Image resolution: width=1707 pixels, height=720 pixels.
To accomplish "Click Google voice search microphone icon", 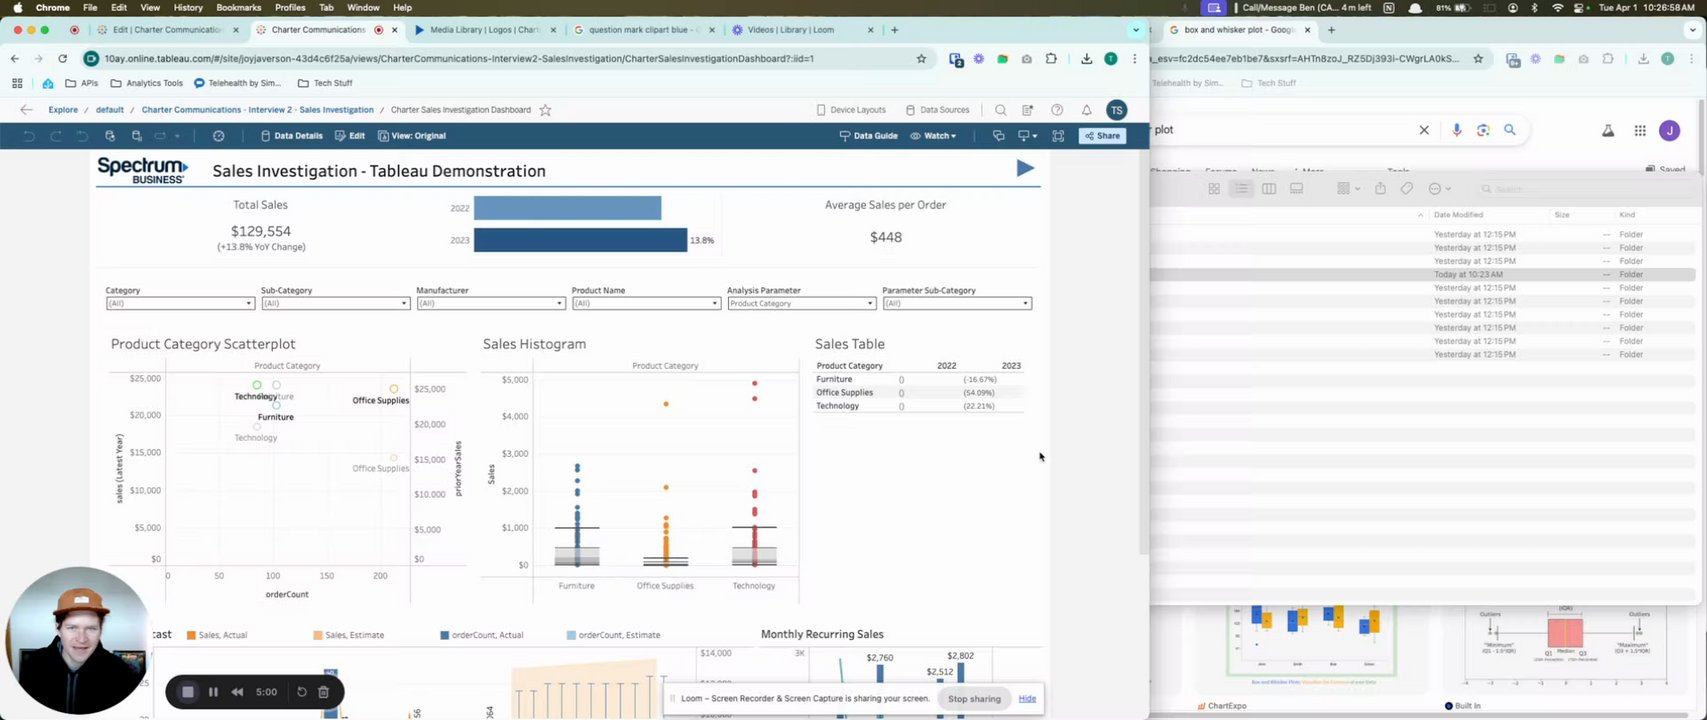I will coord(1456,130).
